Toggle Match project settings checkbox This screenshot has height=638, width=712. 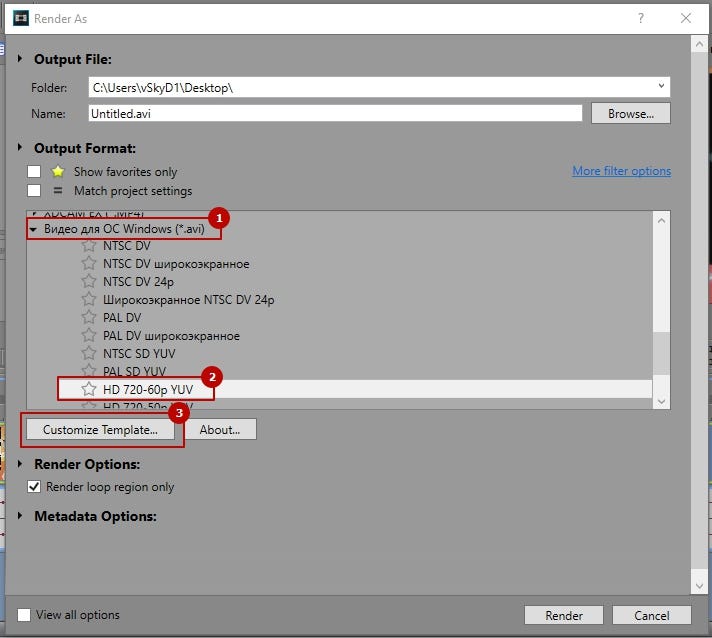(34, 190)
